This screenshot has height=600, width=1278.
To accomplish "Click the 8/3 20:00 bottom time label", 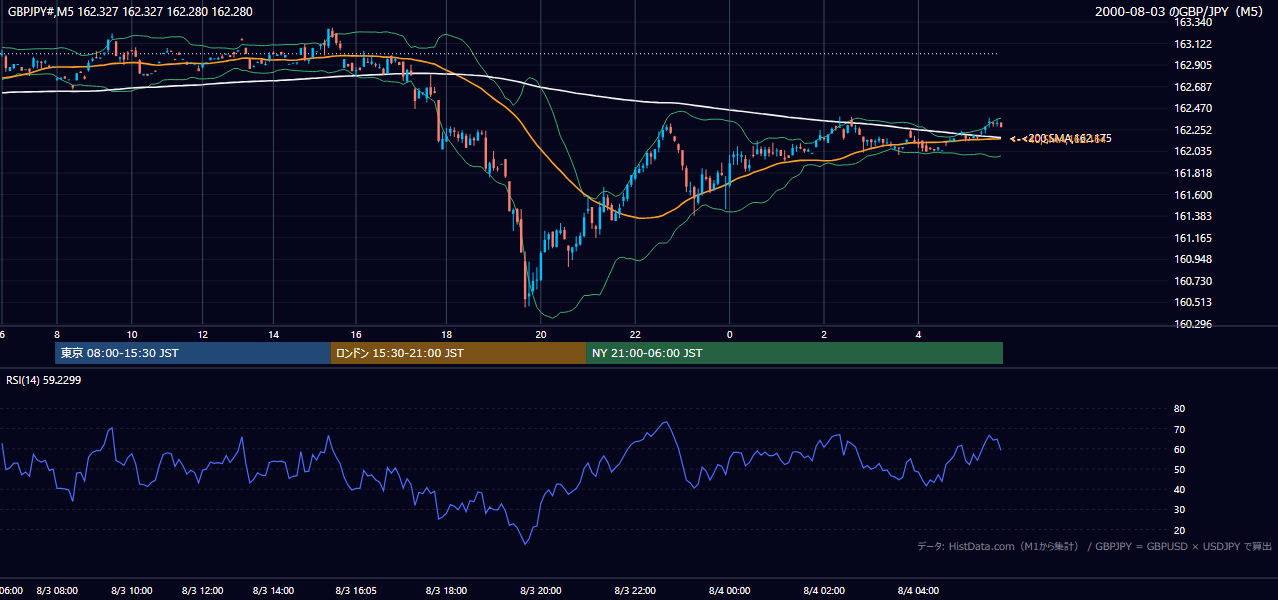I will point(540,590).
